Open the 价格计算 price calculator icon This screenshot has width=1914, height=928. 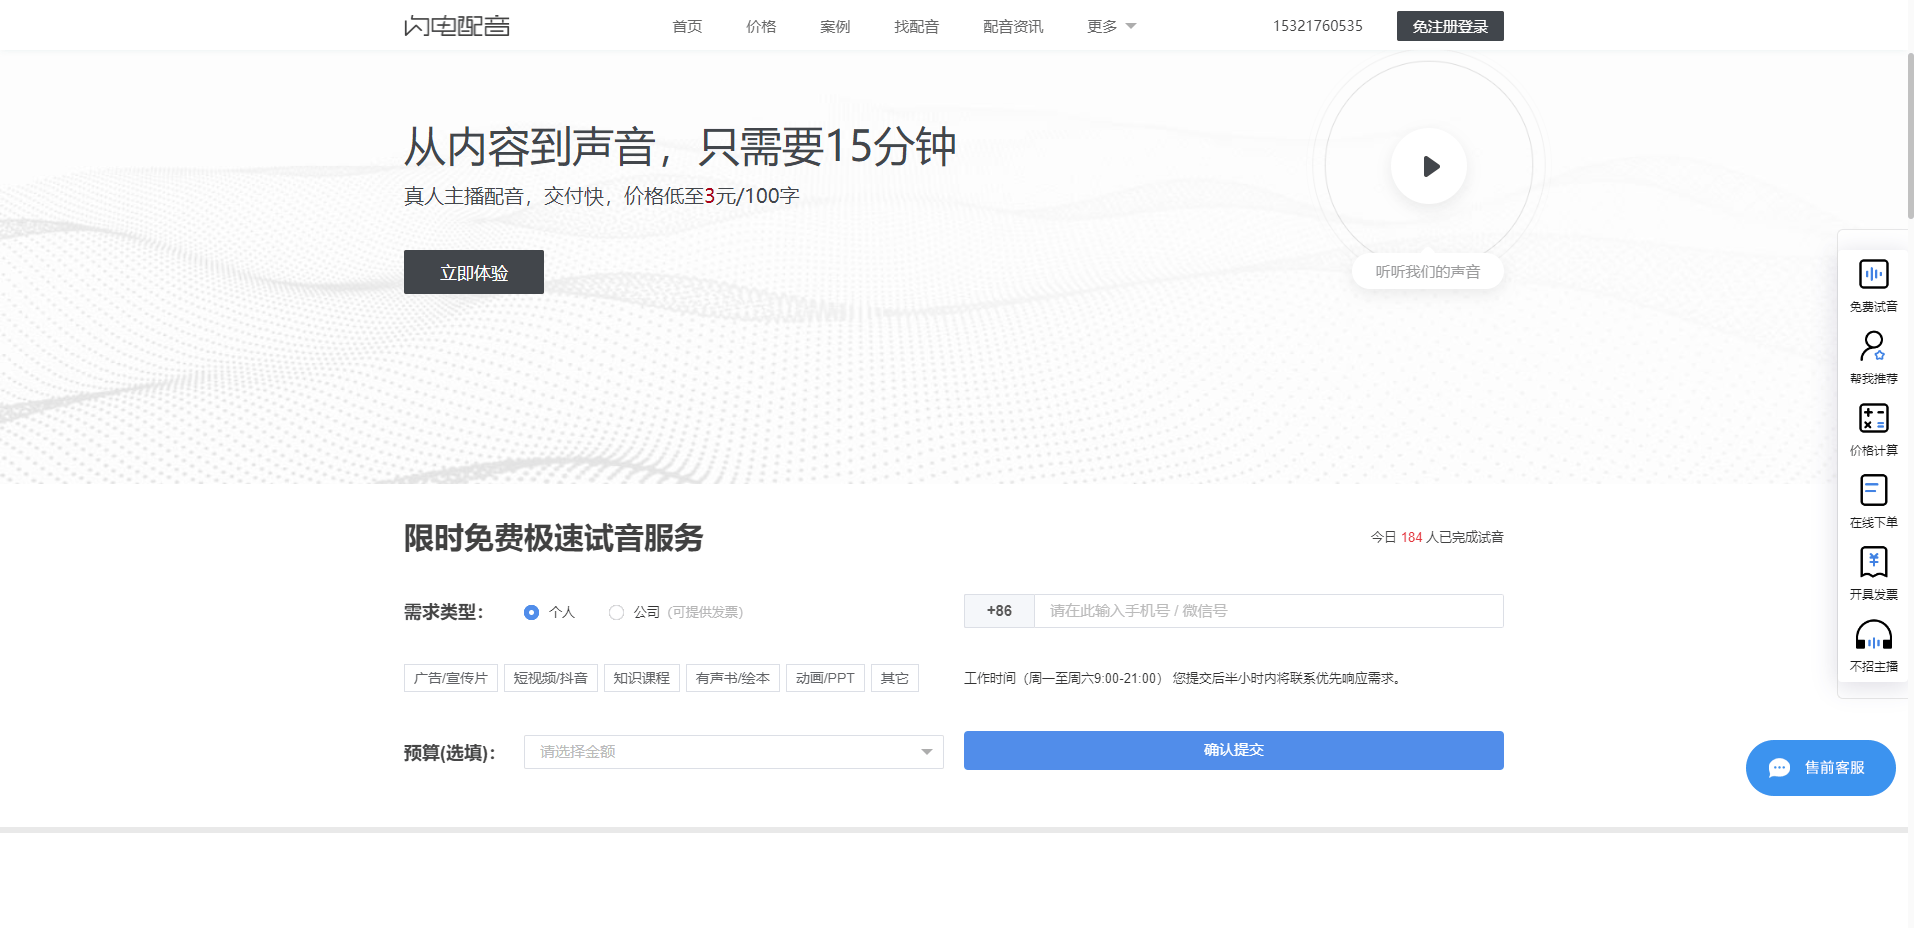(x=1874, y=428)
